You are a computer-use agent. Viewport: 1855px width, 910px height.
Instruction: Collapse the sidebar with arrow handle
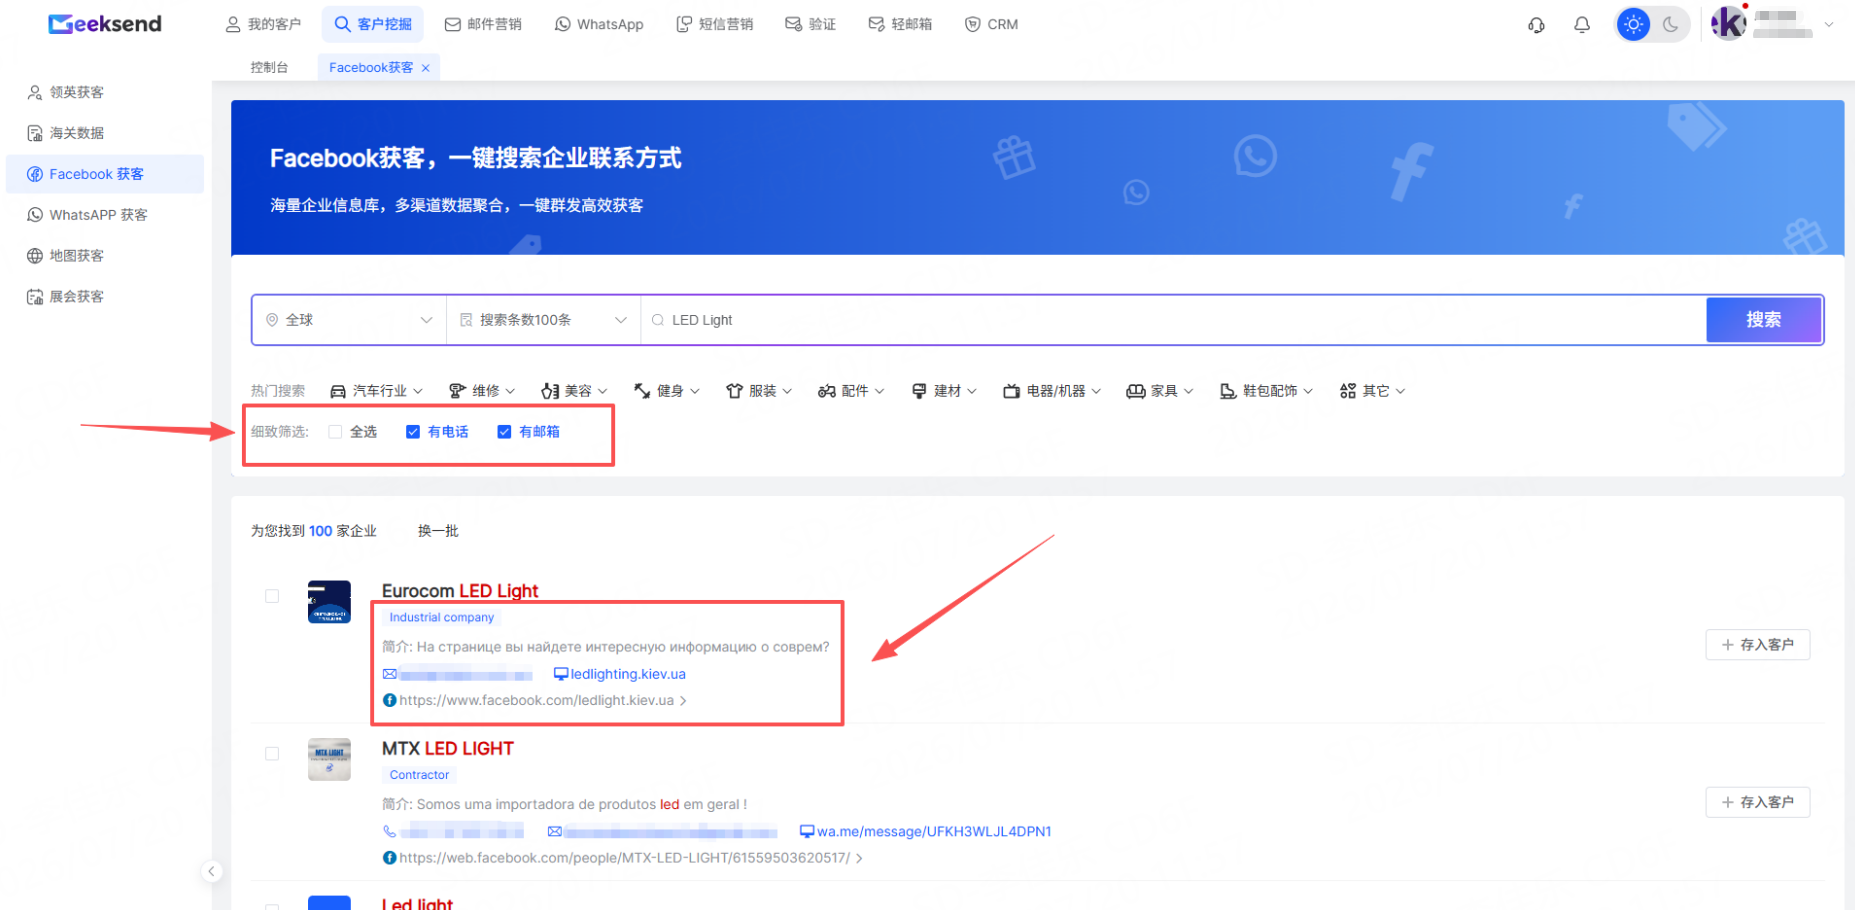click(211, 871)
